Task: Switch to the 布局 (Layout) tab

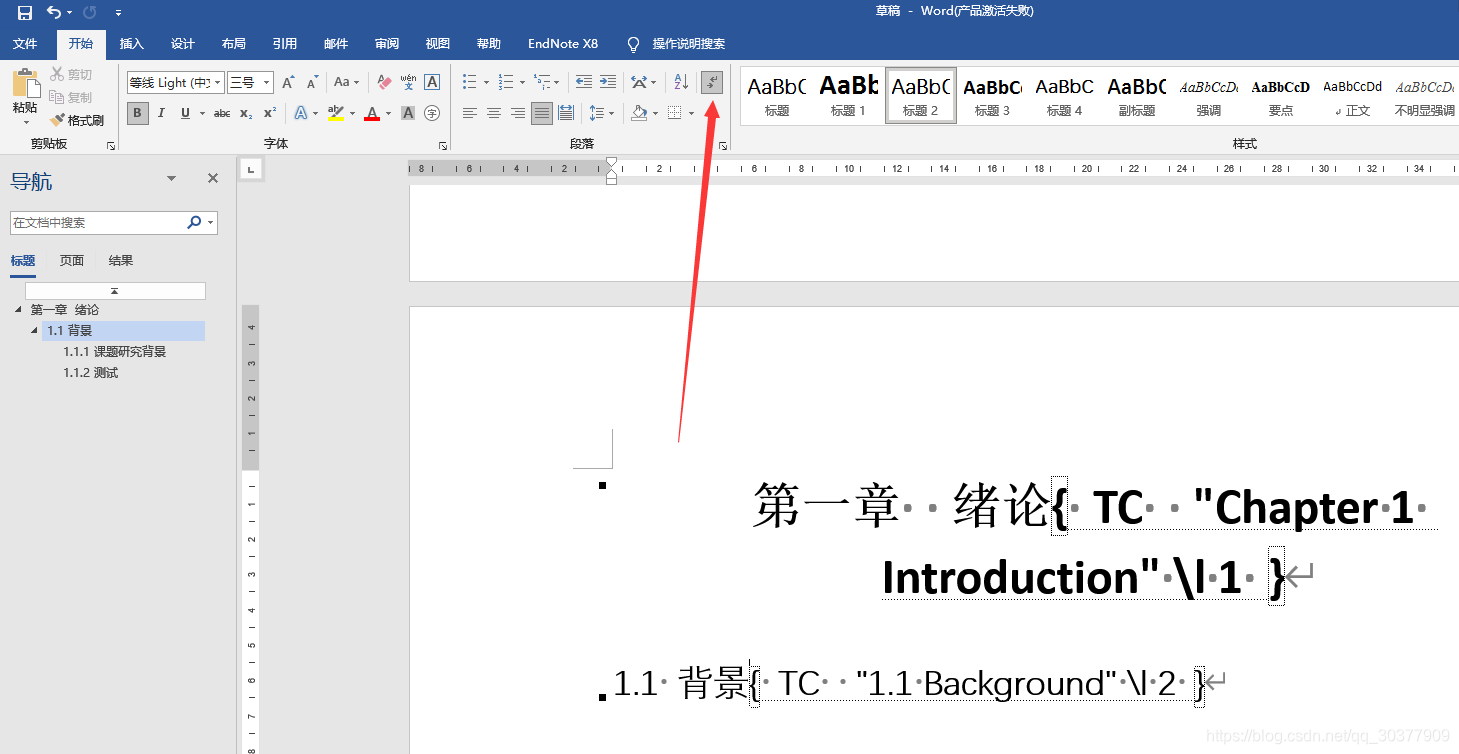Action: tap(234, 44)
